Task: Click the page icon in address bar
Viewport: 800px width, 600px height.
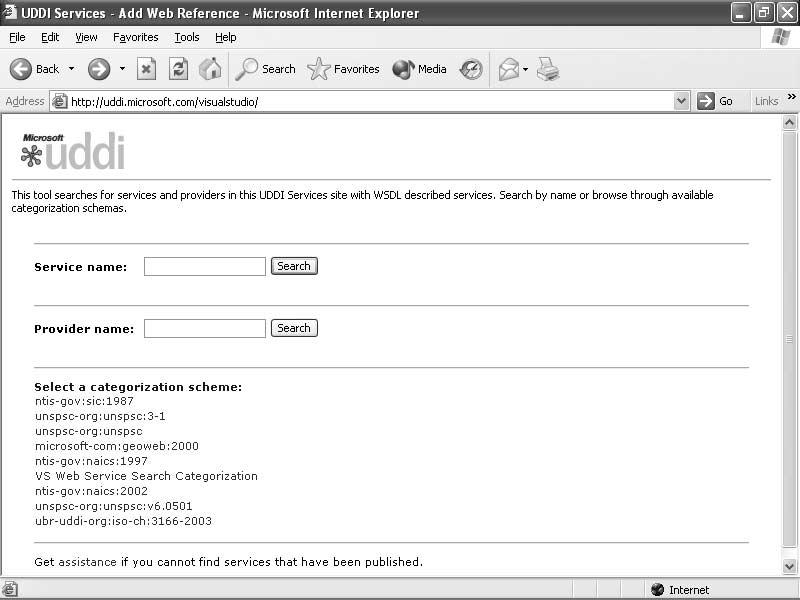Action: 60,101
